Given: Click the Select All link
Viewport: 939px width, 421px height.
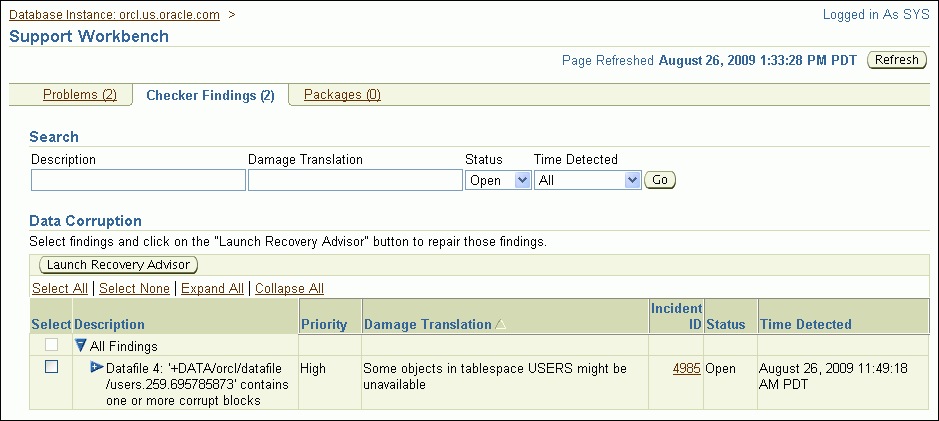Looking at the screenshot, I should pyautogui.click(x=61, y=288).
